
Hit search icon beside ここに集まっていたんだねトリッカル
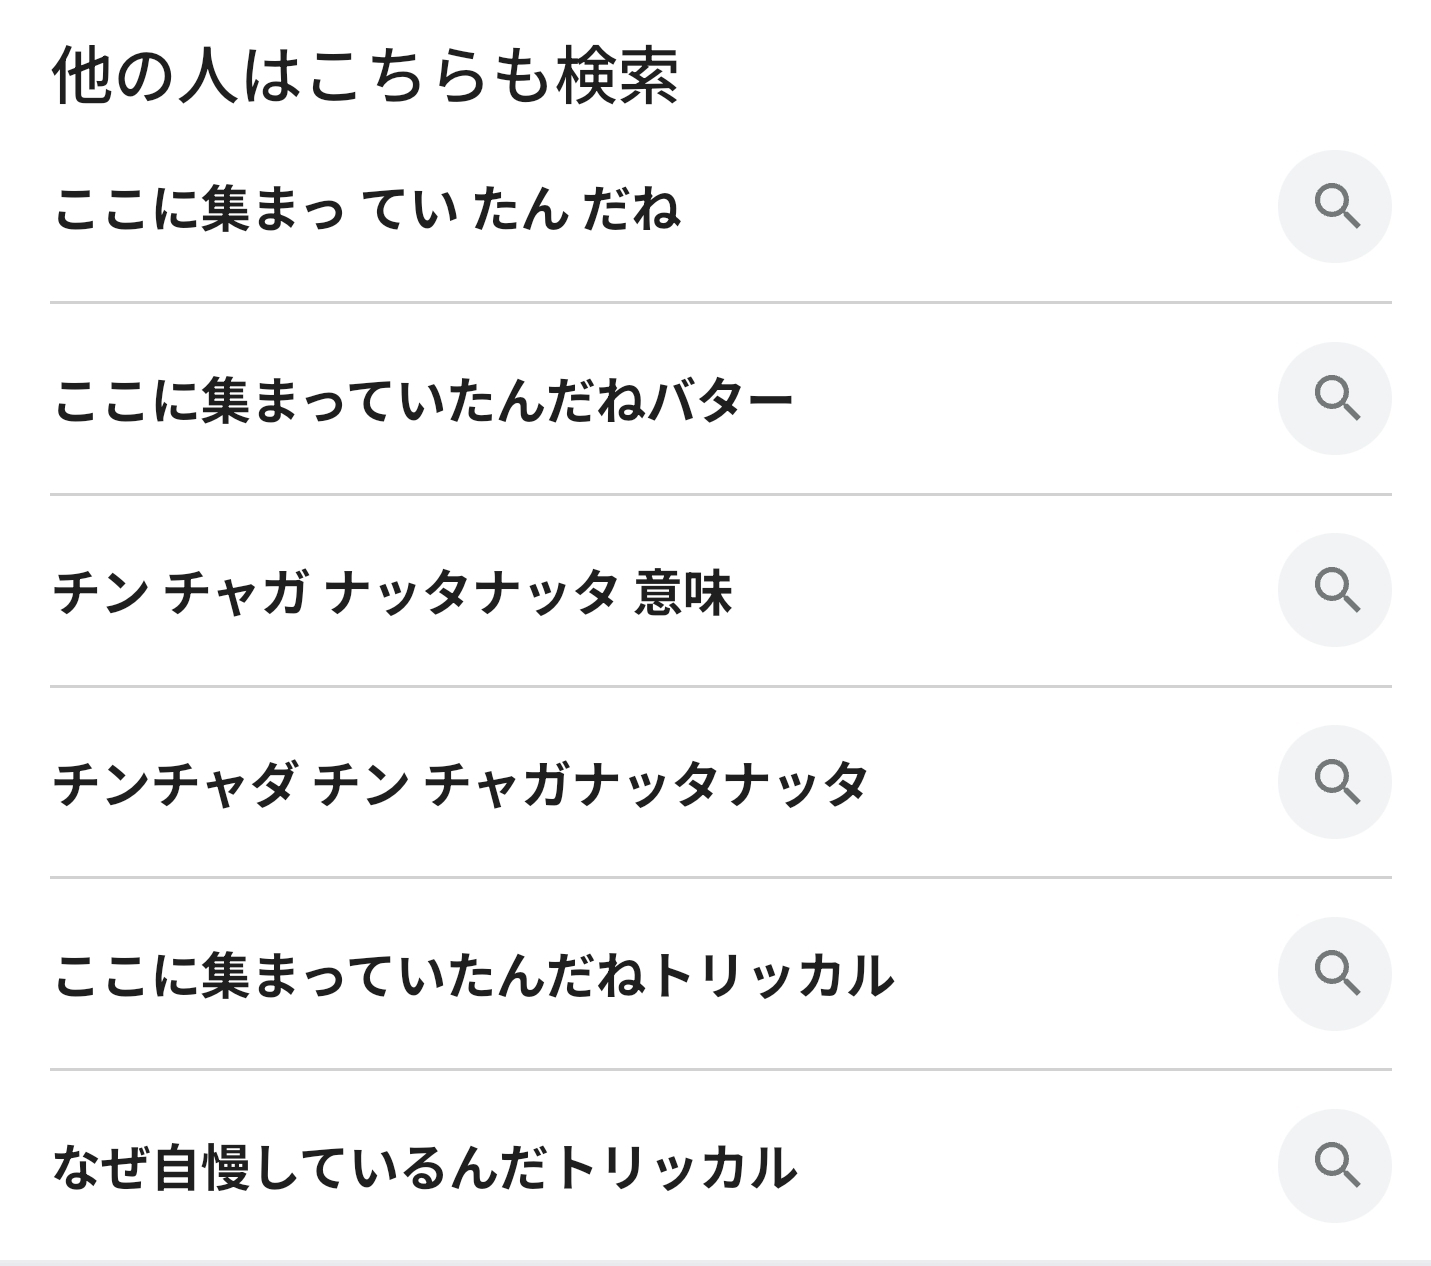click(x=1334, y=973)
